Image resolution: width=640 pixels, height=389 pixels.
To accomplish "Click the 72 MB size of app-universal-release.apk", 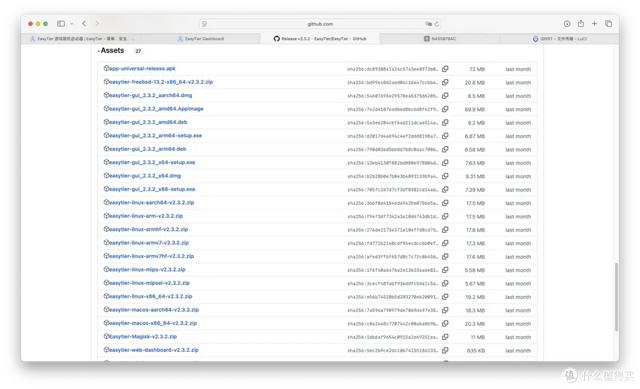I will 477,69.
